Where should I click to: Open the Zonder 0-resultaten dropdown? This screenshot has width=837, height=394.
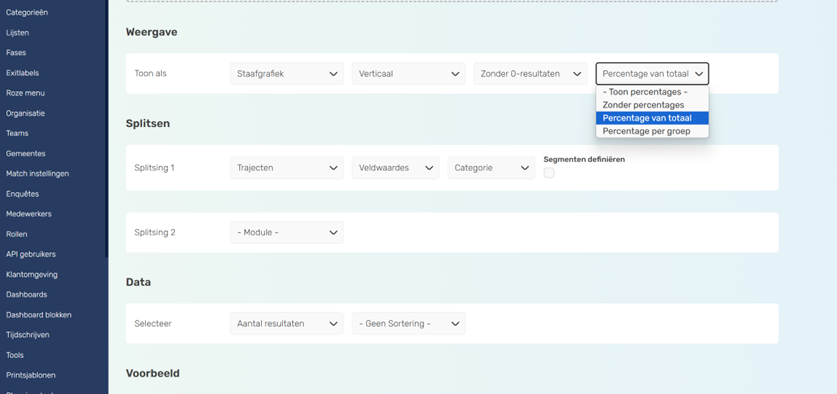point(530,74)
